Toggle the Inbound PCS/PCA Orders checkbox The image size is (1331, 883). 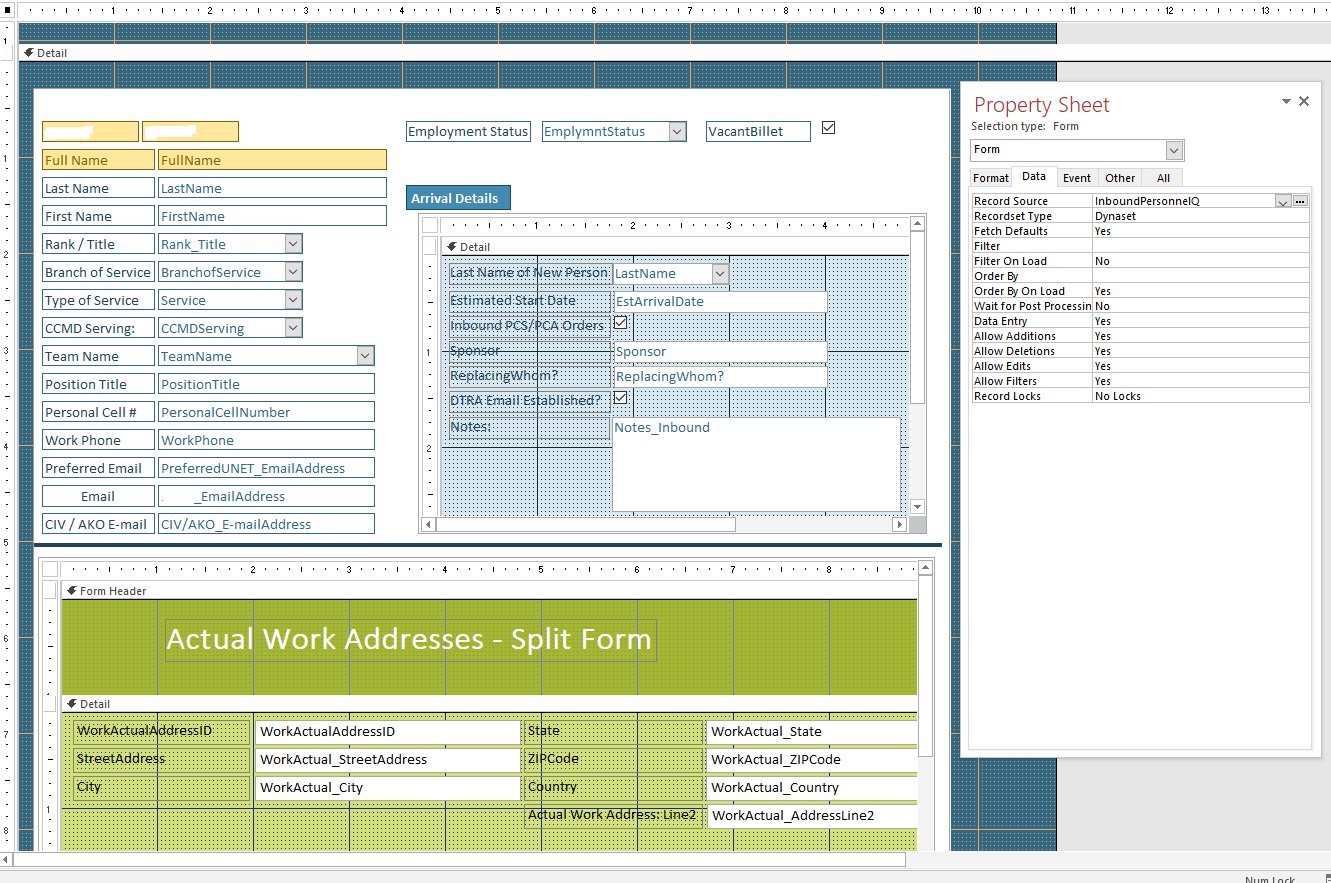[x=620, y=323]
